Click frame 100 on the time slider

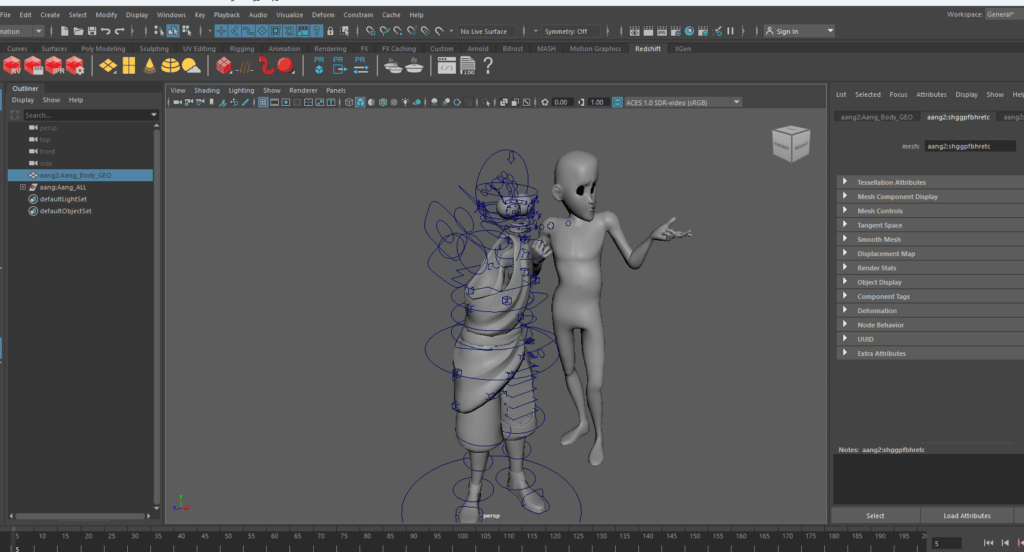click(x=462, y=536)
